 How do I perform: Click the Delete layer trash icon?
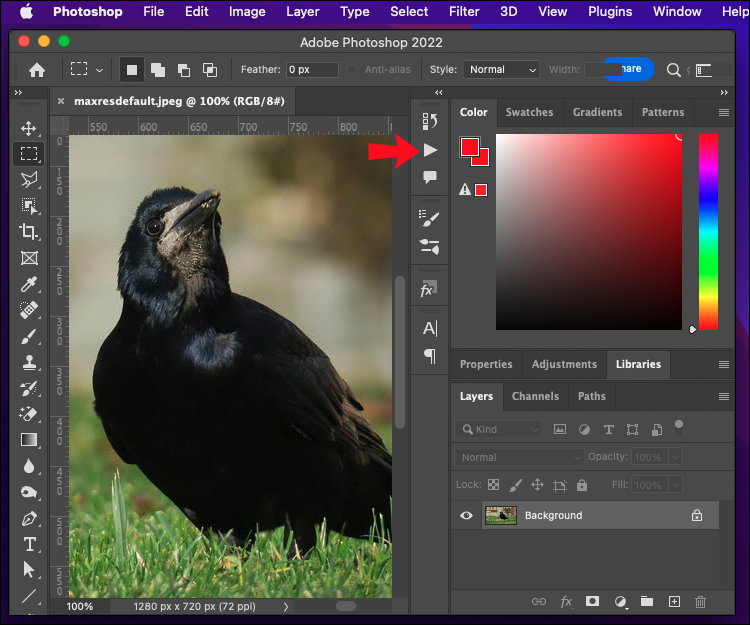point(700,601)
